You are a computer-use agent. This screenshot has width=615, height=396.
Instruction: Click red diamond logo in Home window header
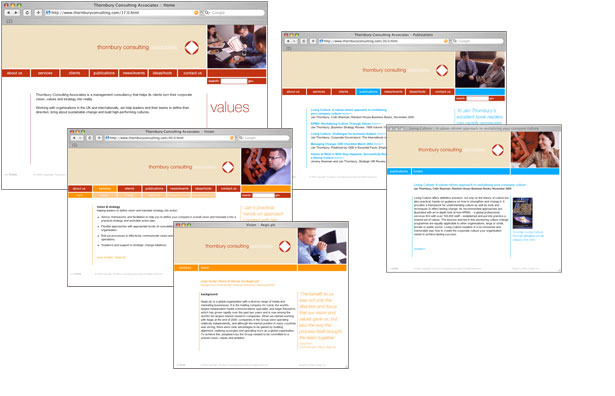191,47
